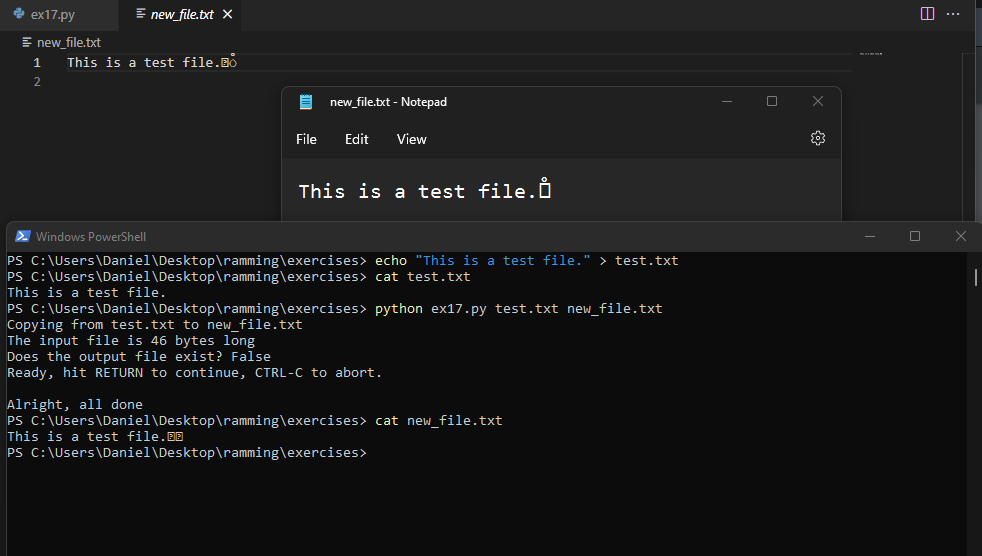Close the new_file.txt editor tab
The height and width of the screenshot is (556, 982).
pyautogui.click(x=227, y=15)
